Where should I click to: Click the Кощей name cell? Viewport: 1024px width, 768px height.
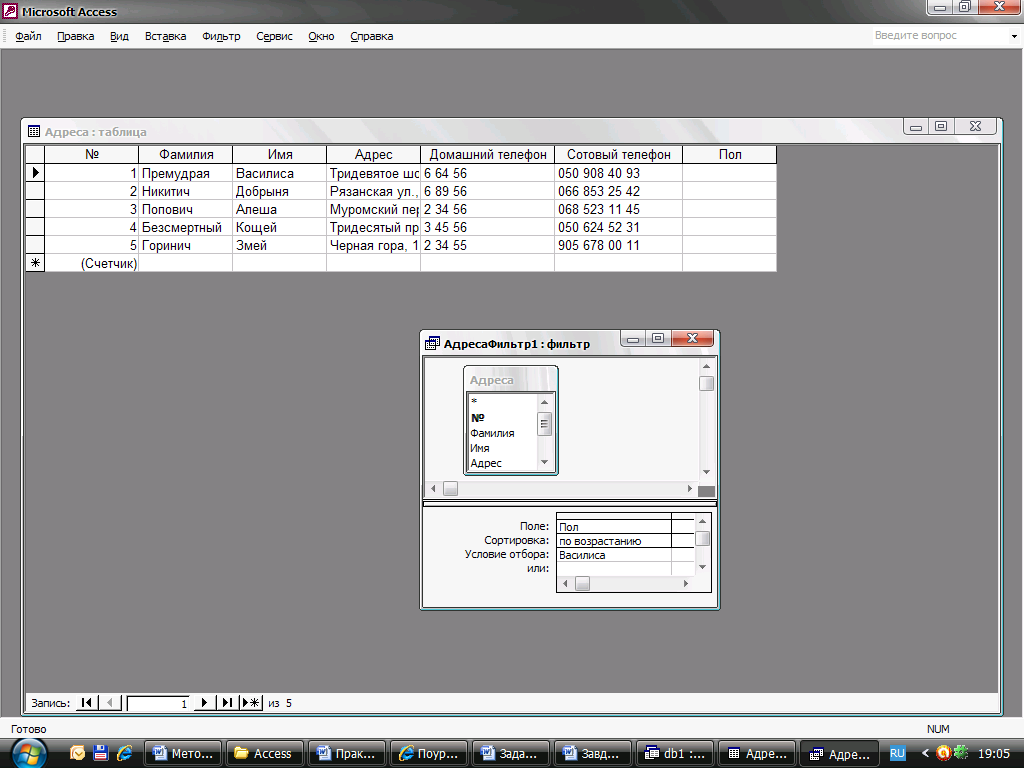(280, 227)
